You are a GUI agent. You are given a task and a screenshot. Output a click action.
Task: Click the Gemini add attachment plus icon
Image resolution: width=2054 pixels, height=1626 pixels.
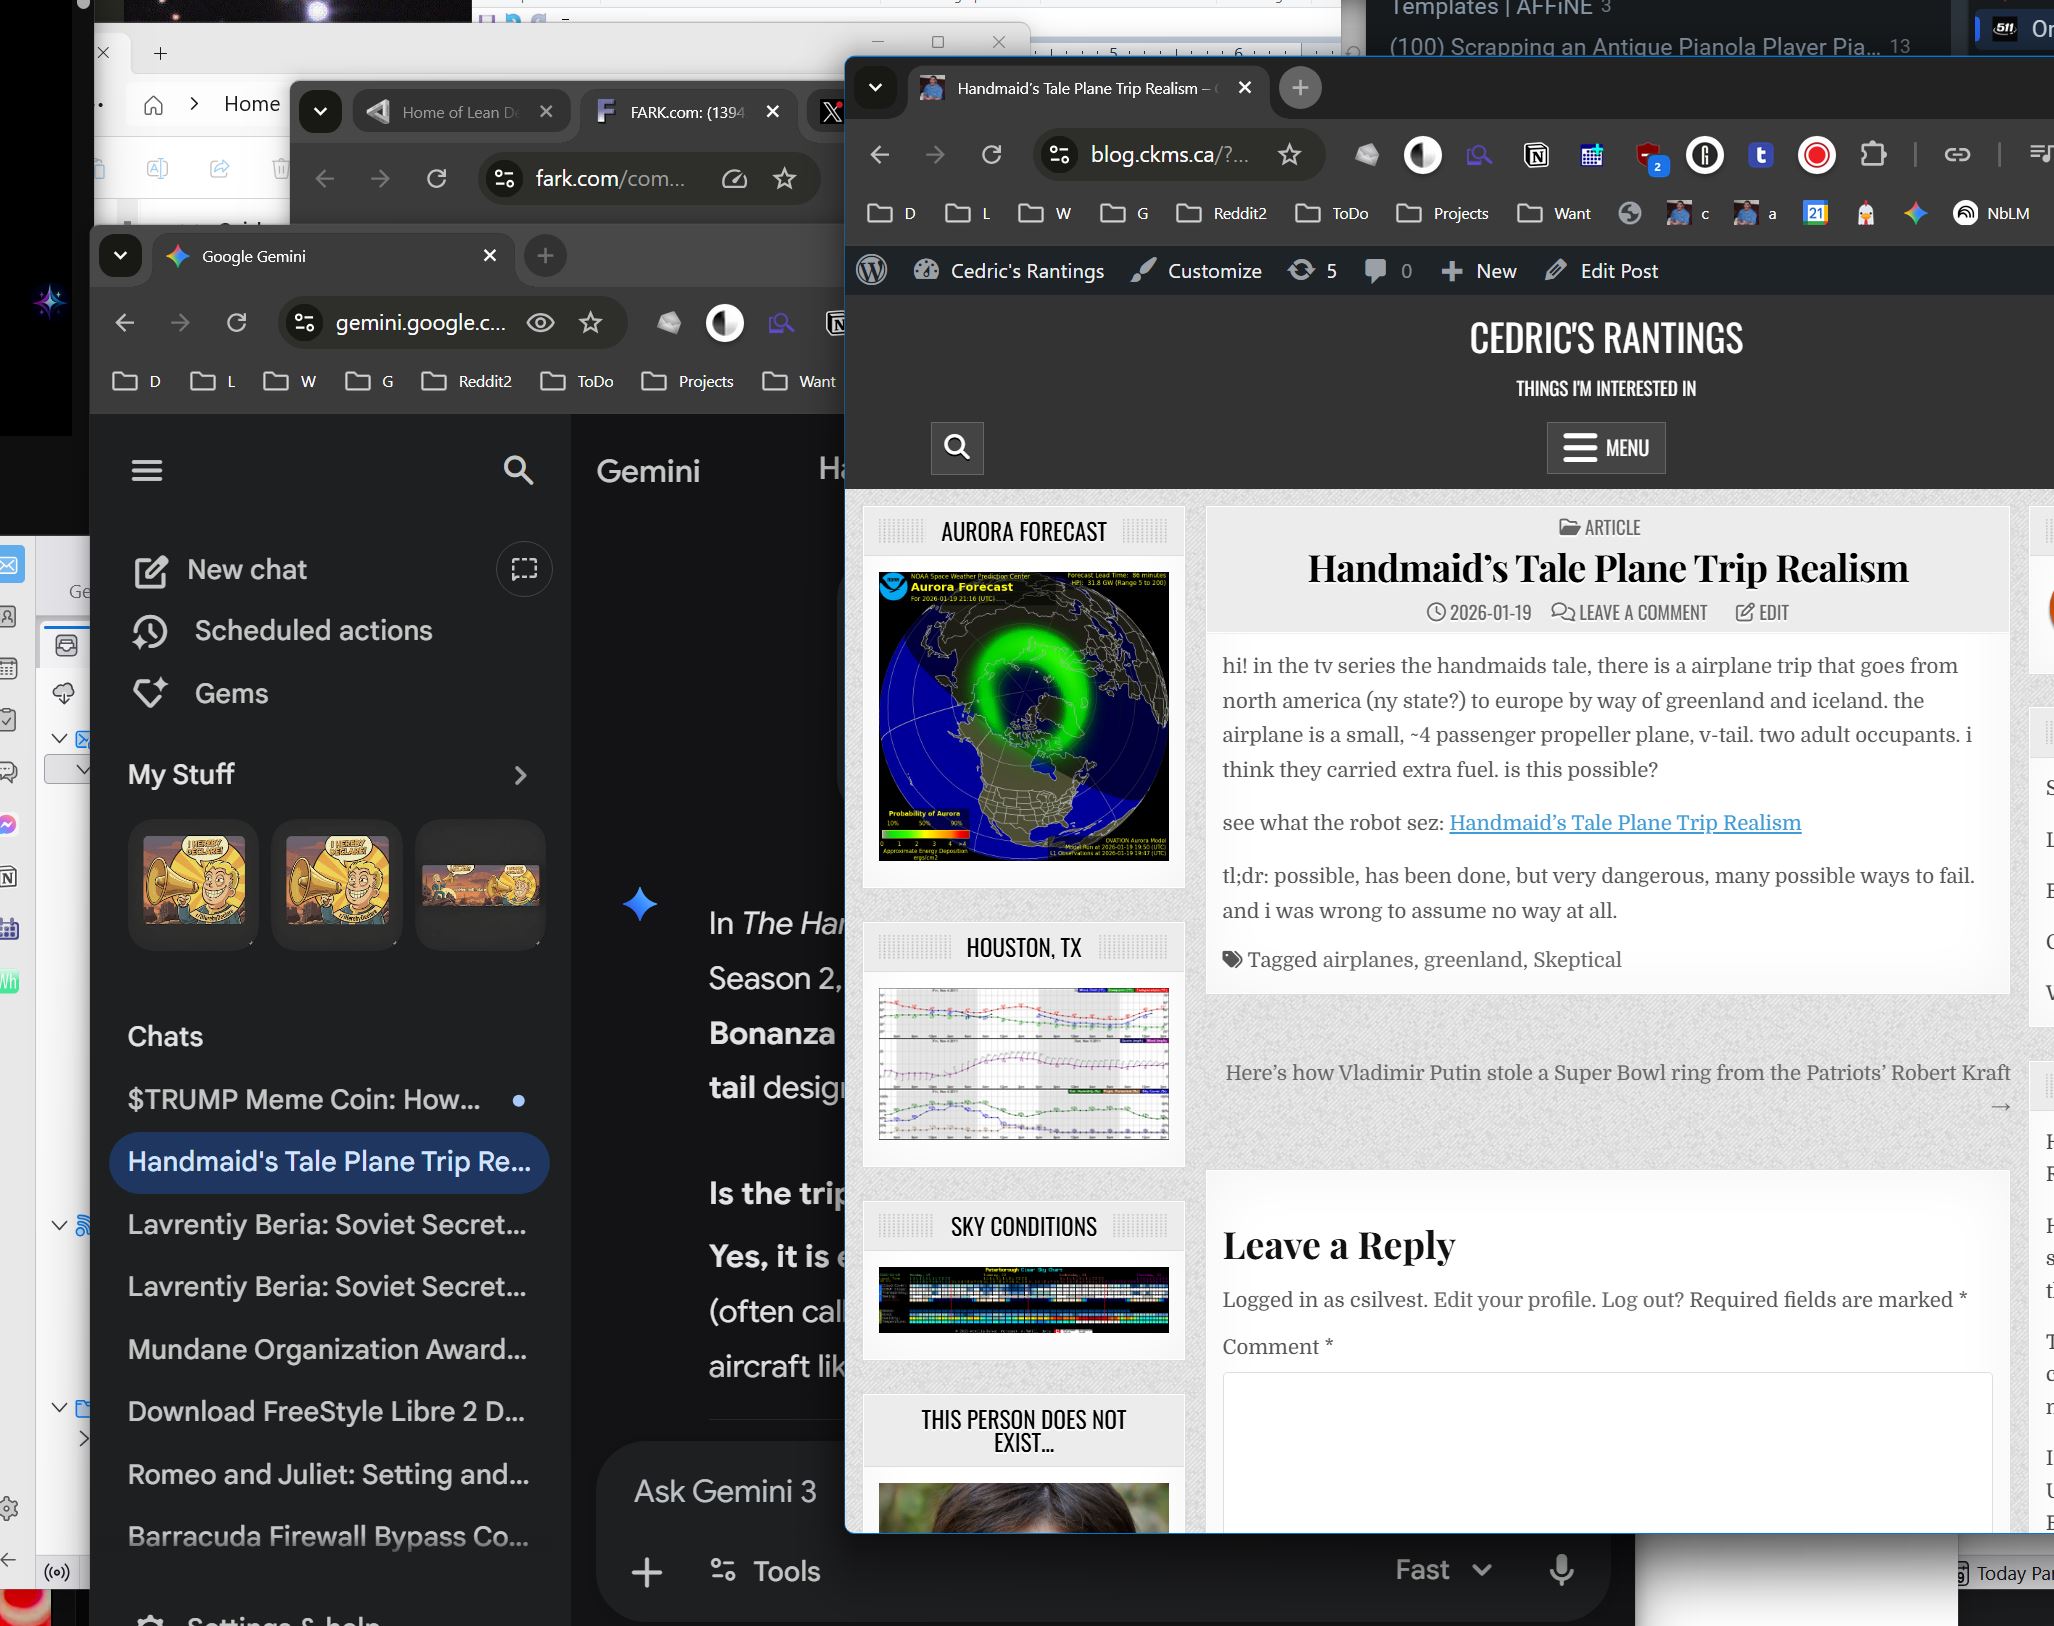click(647, 1572)
